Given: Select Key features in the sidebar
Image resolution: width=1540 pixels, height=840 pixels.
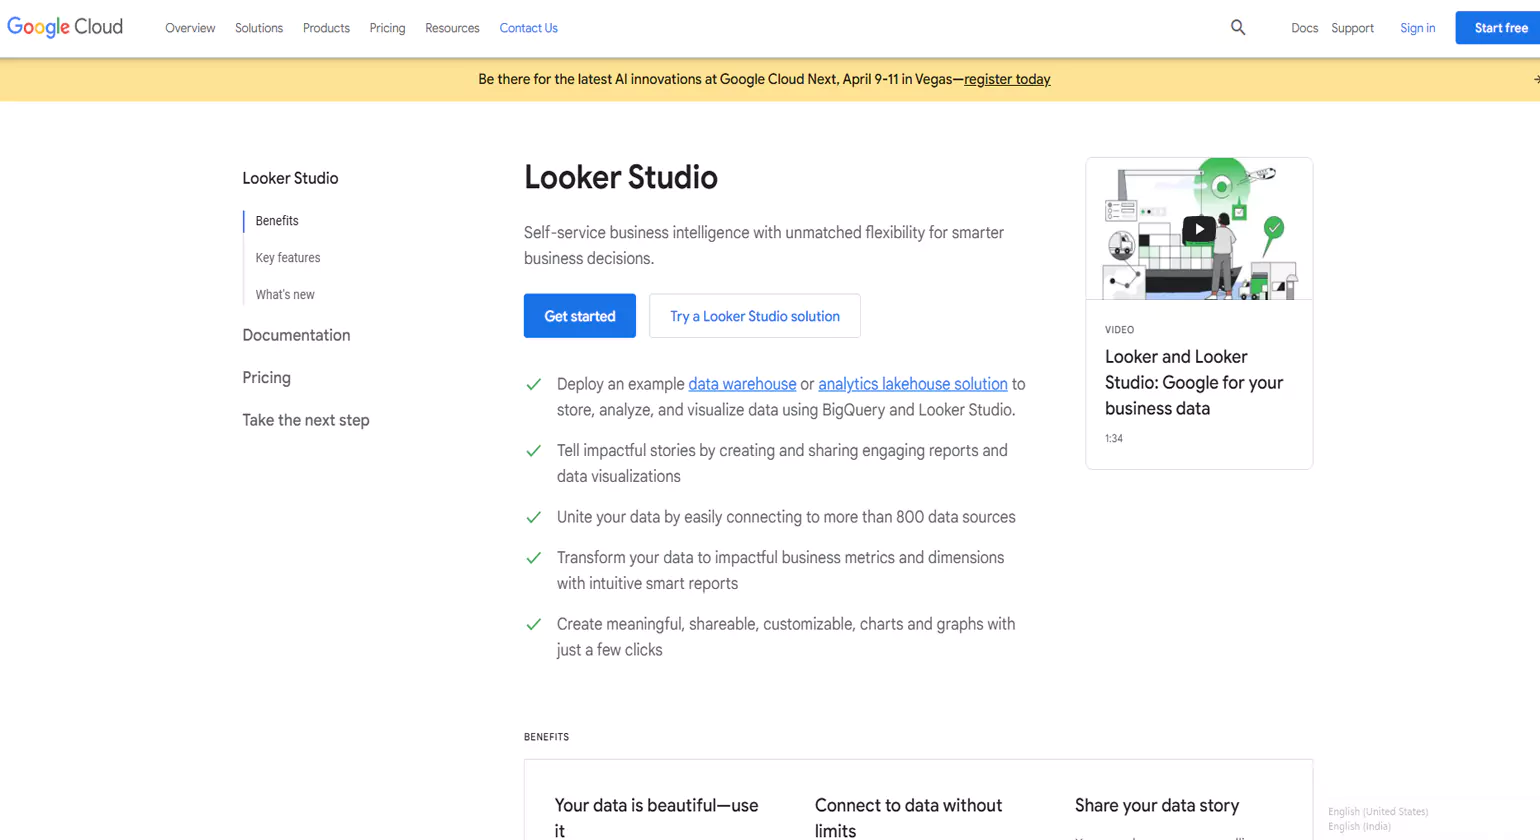Looking at the screenshot, I should [x=287, y=257].
